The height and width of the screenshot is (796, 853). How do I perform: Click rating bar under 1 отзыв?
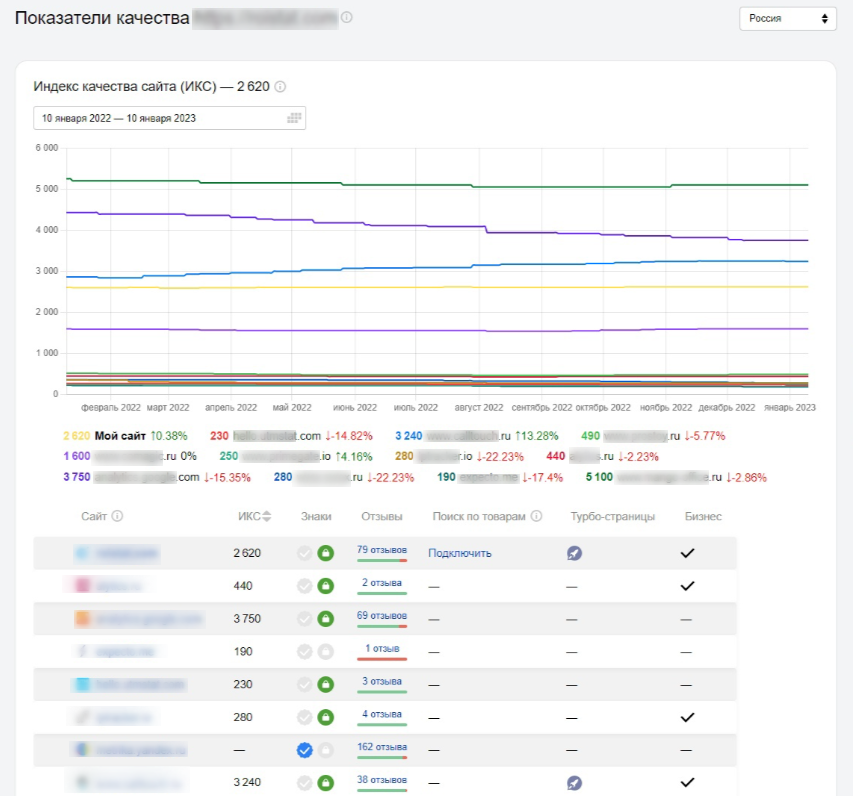click(x=382, y=659)
